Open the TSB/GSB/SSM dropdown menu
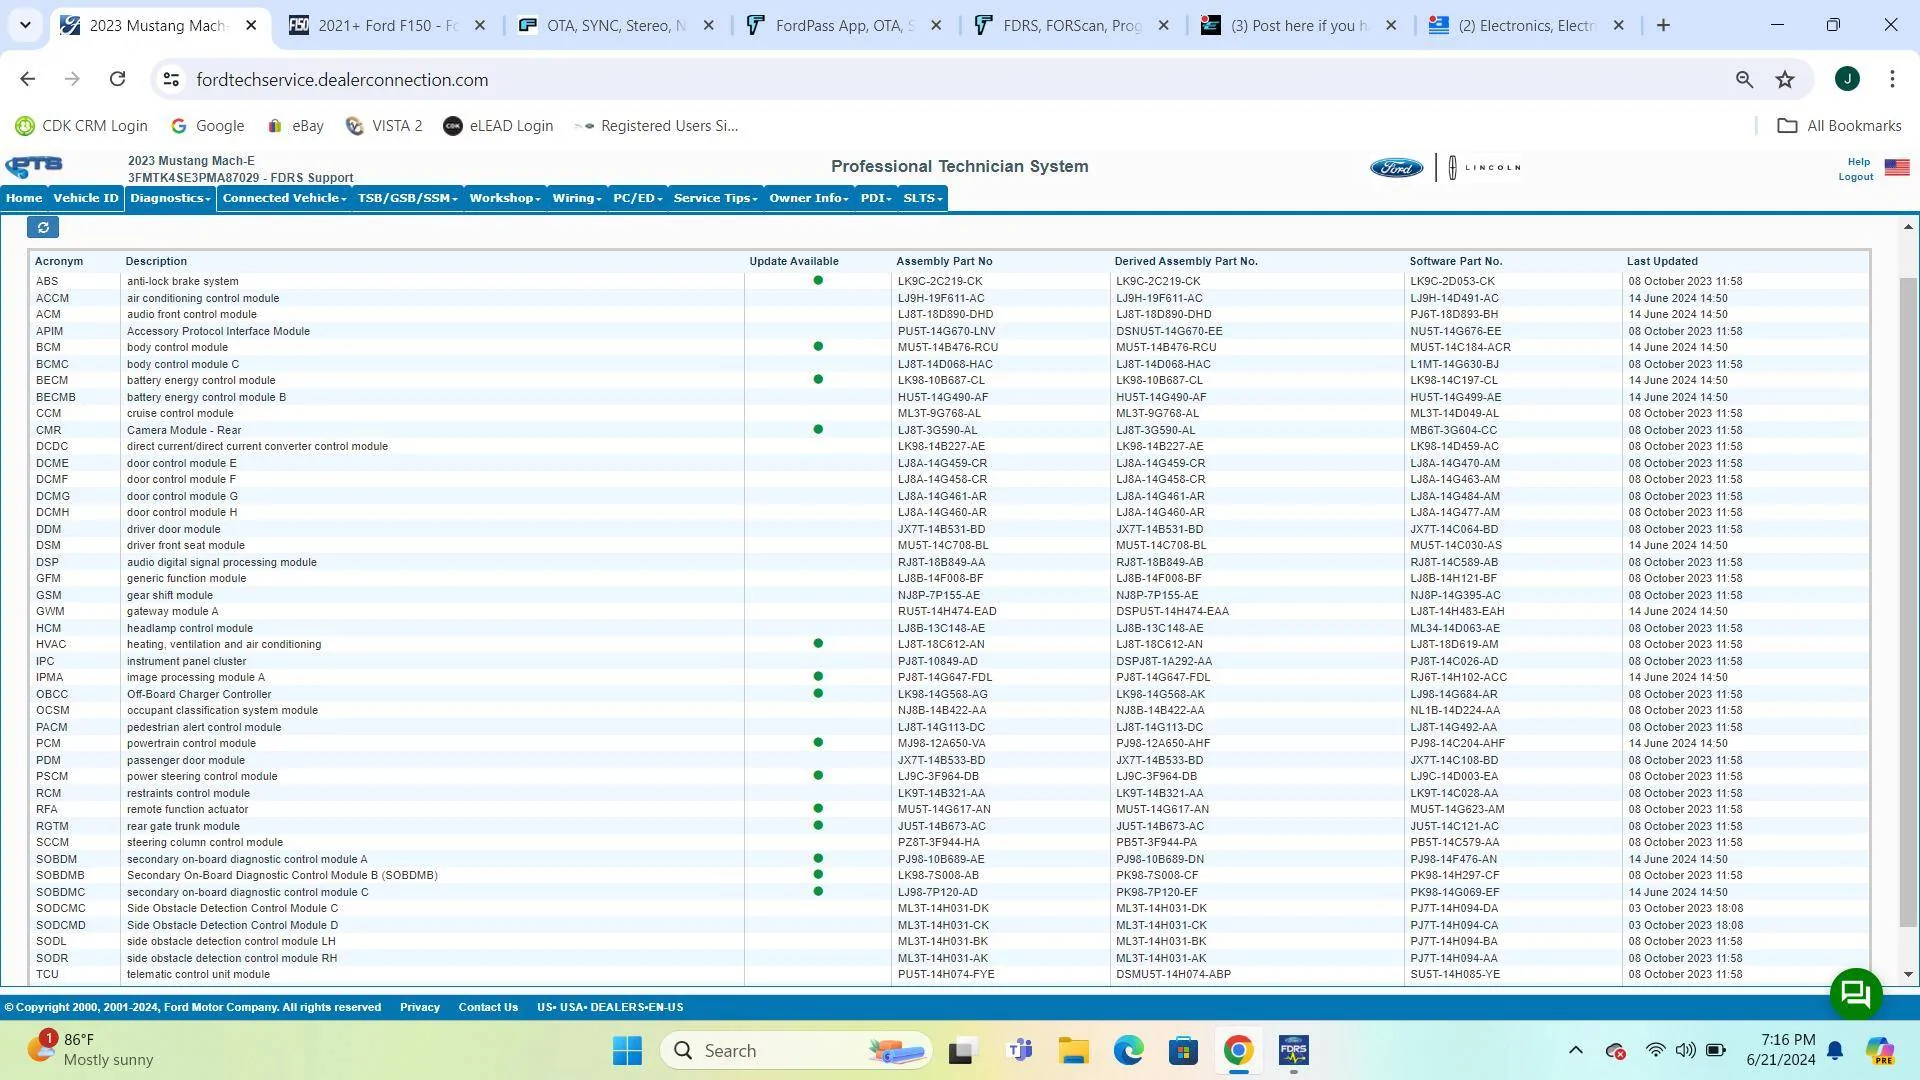Screen dimensions: 1920x1080 point(407,198)
